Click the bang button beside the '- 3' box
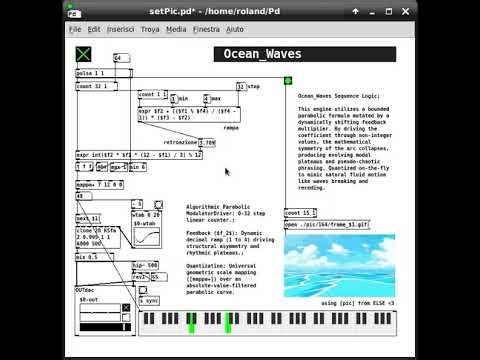Viewport: 480px width, 360px height. 158,204
